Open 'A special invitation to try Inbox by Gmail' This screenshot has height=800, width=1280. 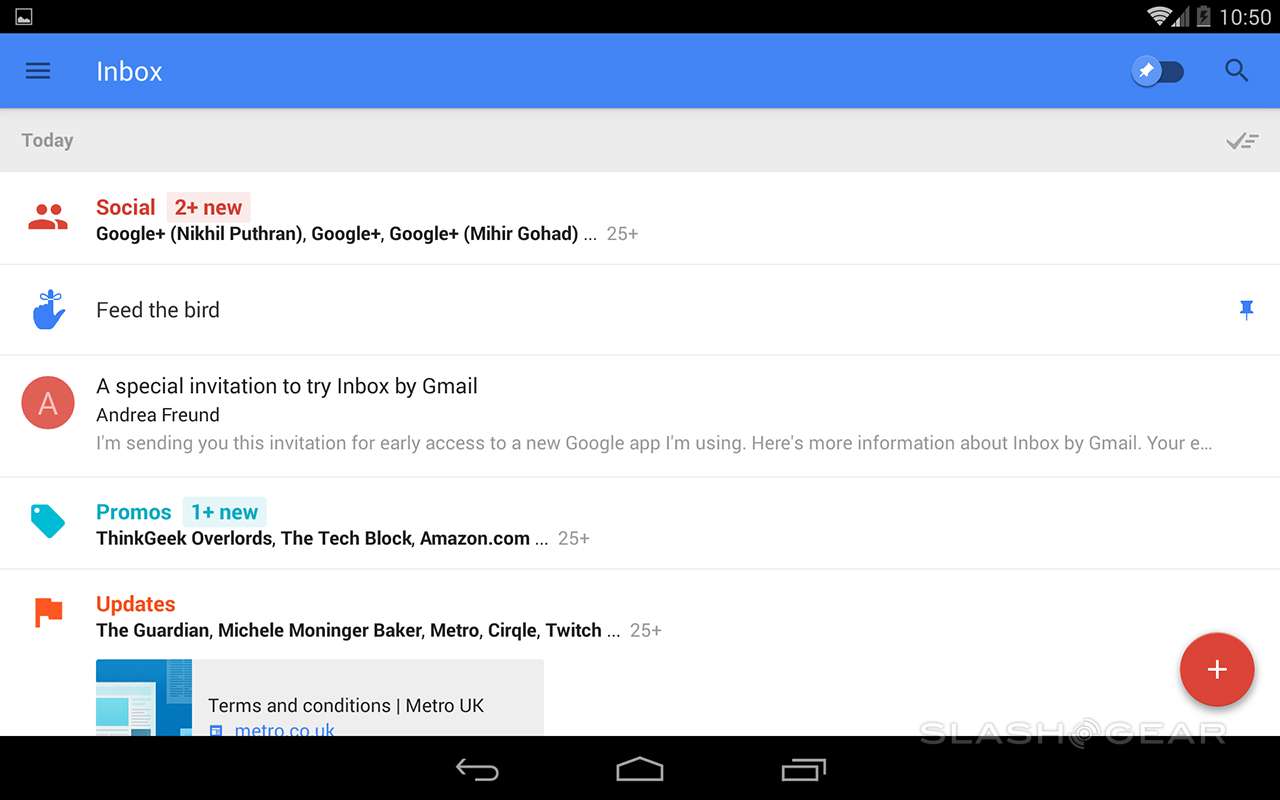click(x=287, y=386)
